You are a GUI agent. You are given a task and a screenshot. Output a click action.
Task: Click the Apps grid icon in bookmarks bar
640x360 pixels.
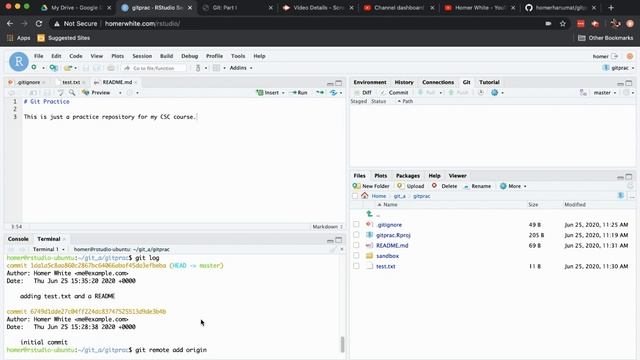10,38
